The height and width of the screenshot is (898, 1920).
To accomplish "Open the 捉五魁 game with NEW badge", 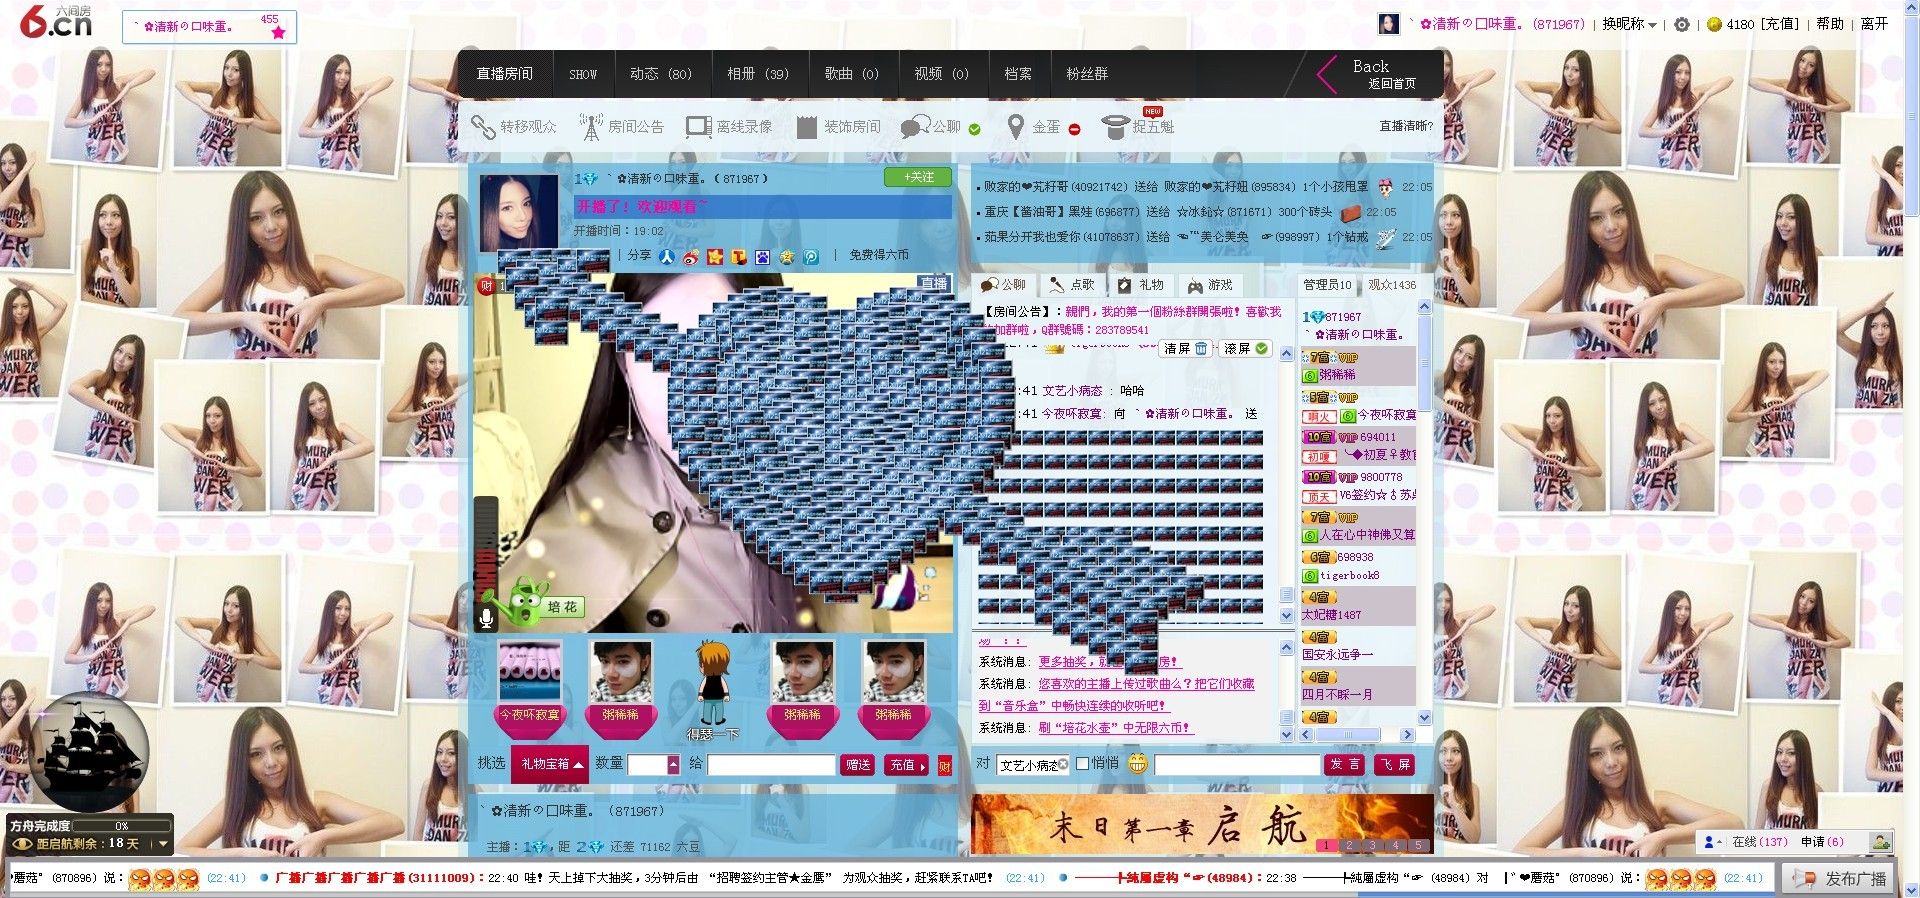I will pyautogui.click(x=1138, y=125).
